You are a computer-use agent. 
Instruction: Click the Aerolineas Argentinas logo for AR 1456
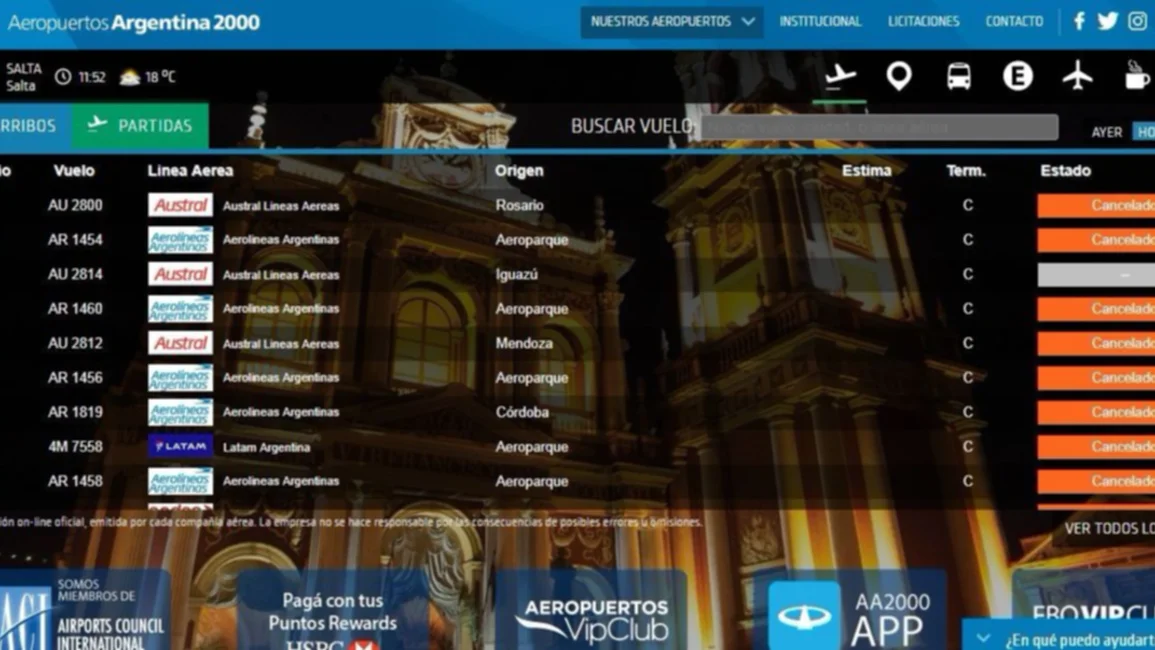pyautogui.click(x=180, y=377)
